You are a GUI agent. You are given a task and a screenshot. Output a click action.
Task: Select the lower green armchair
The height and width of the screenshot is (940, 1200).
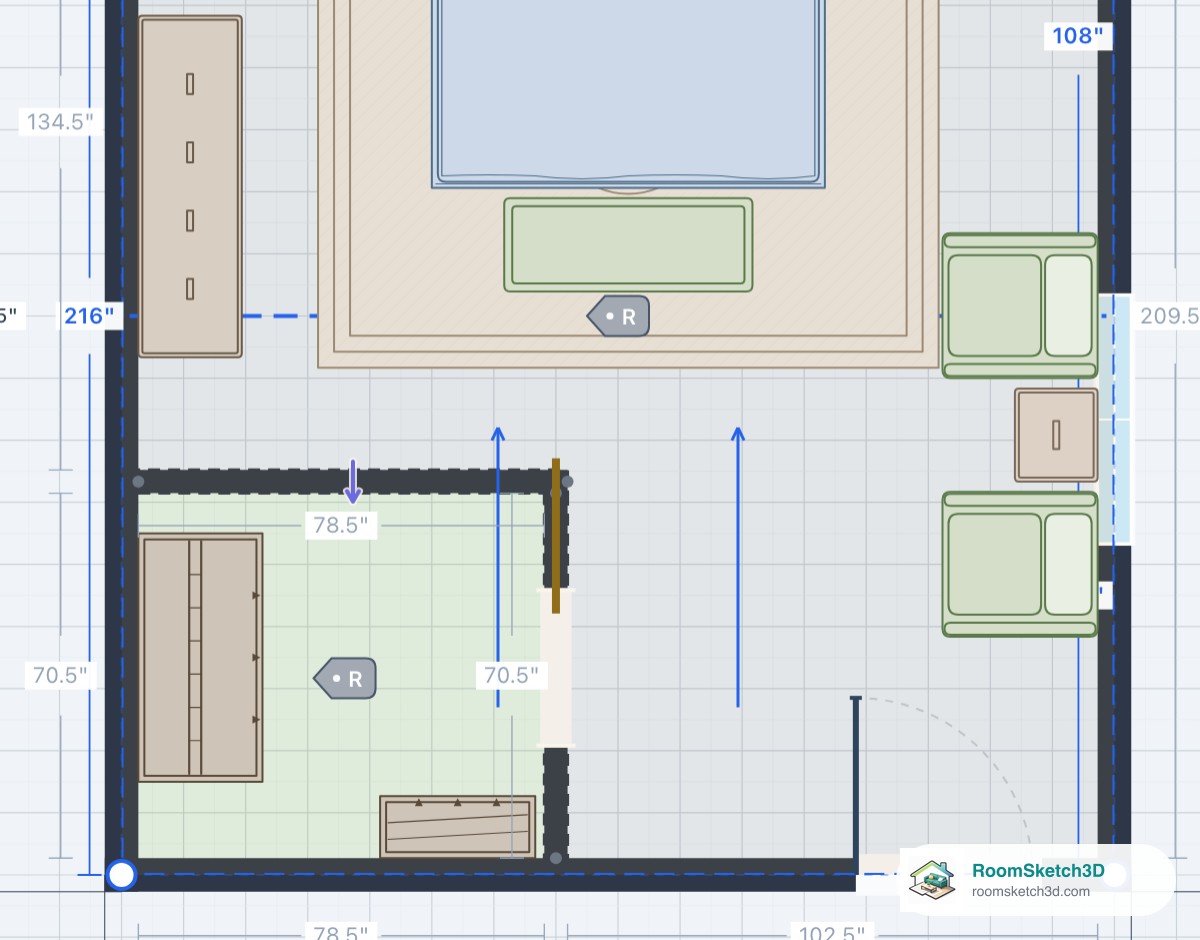tap(1020, 563)
